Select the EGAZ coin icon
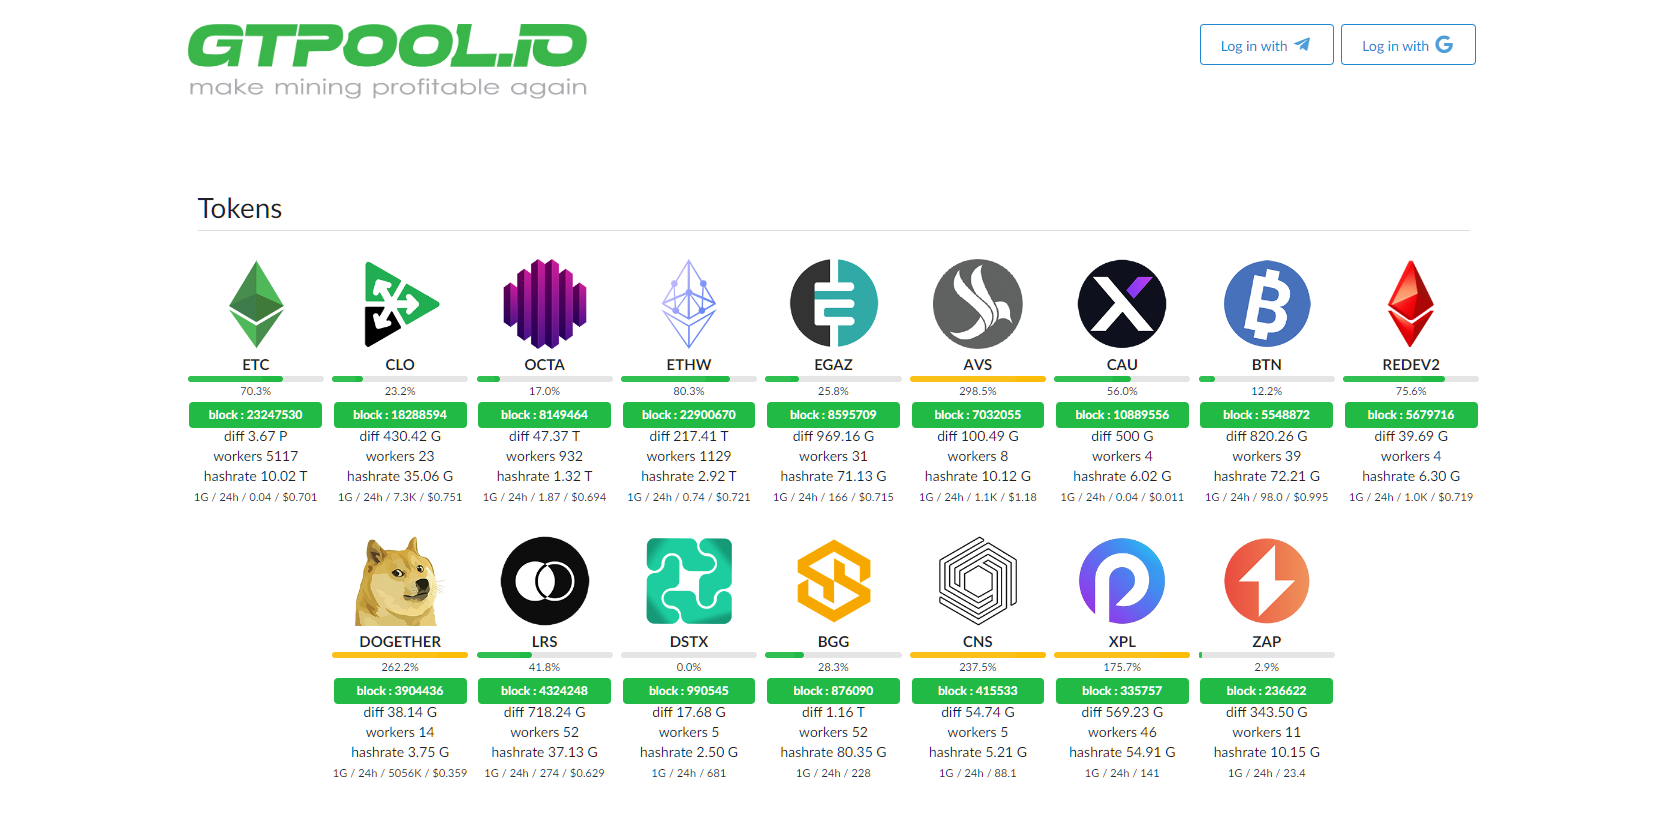 (x=834, y=304)
